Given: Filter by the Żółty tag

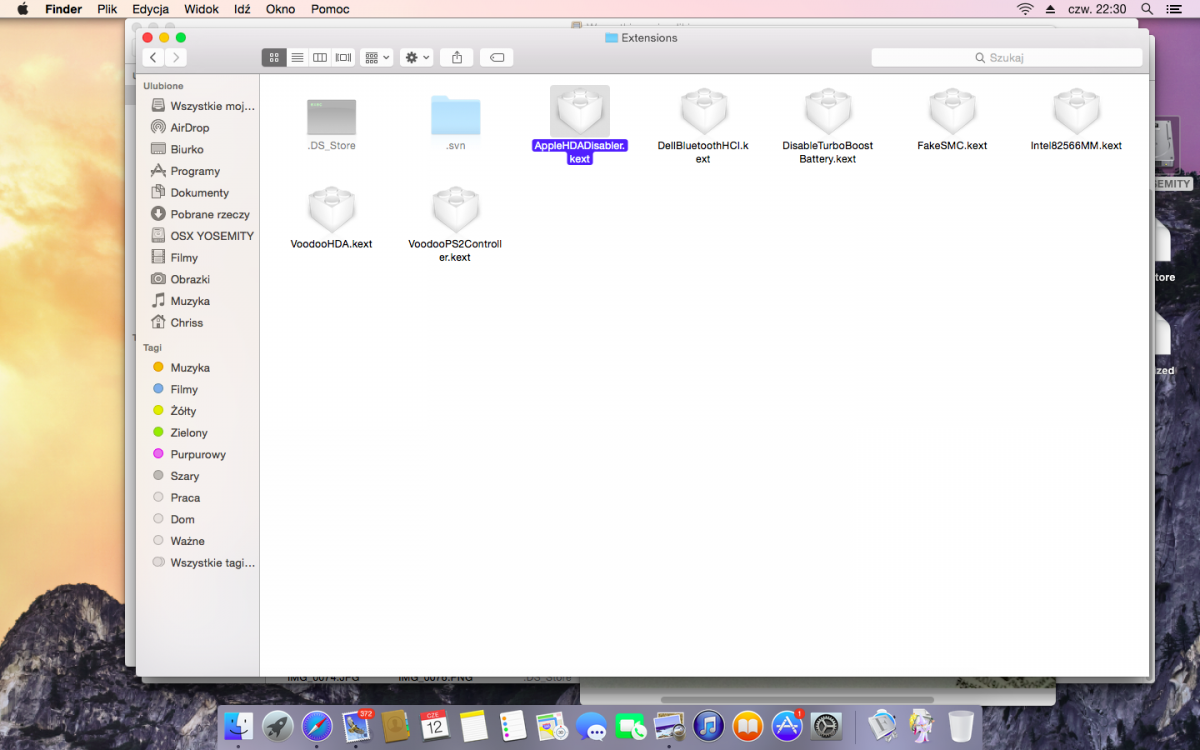Looking at the screenshot, I should pos(175,411).
